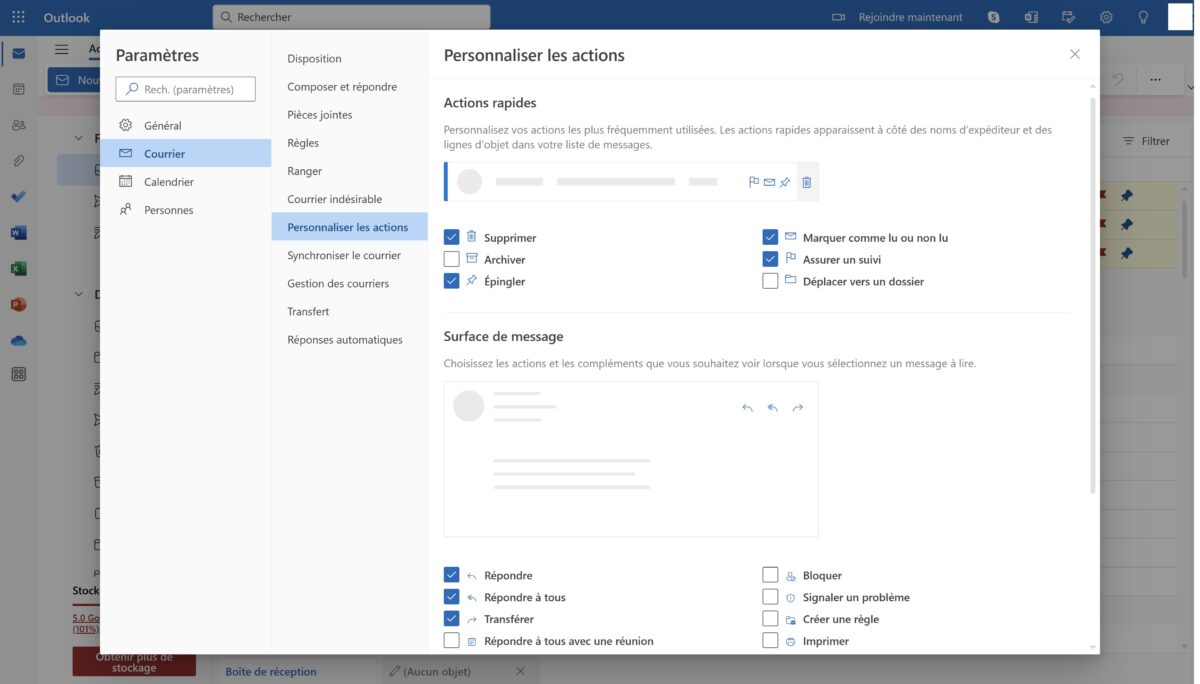Click Rejoindre maintenant in top bar
This screenshot has width=1200, height=684.
[x=910, y=17]
